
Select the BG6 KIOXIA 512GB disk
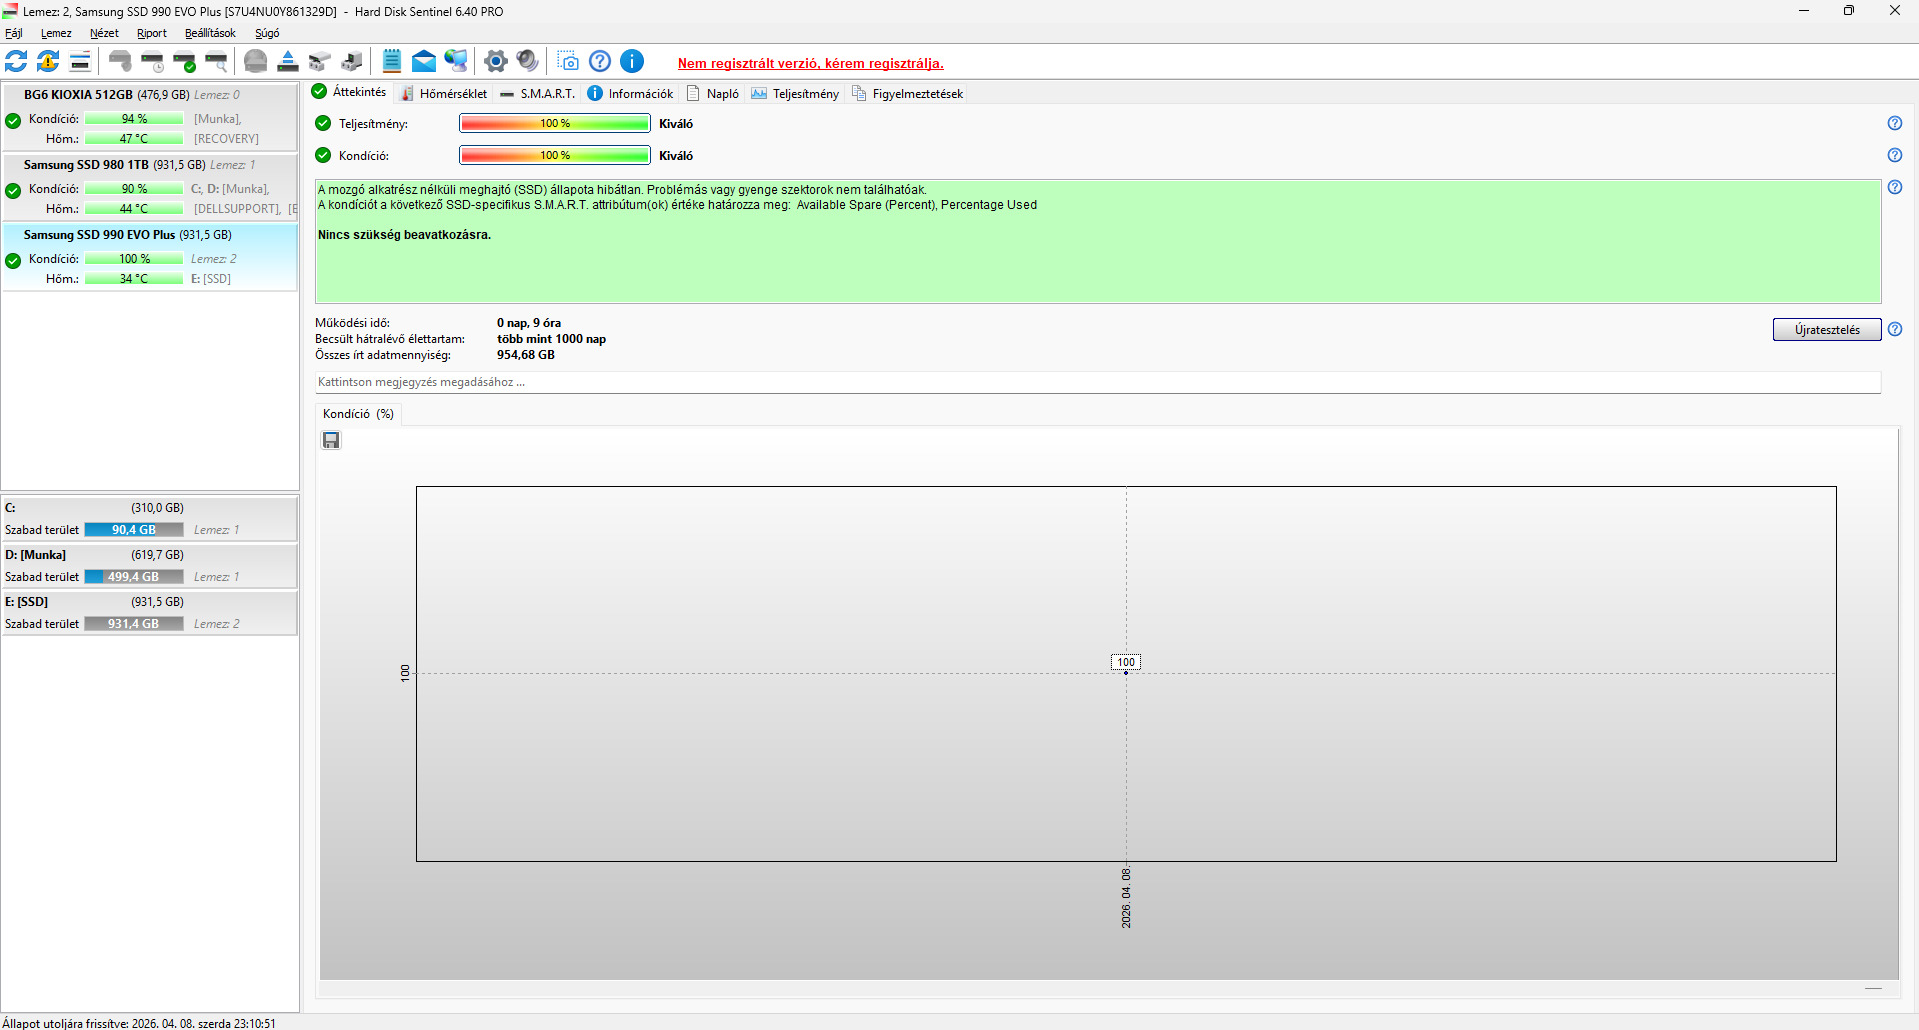(150, 117)
